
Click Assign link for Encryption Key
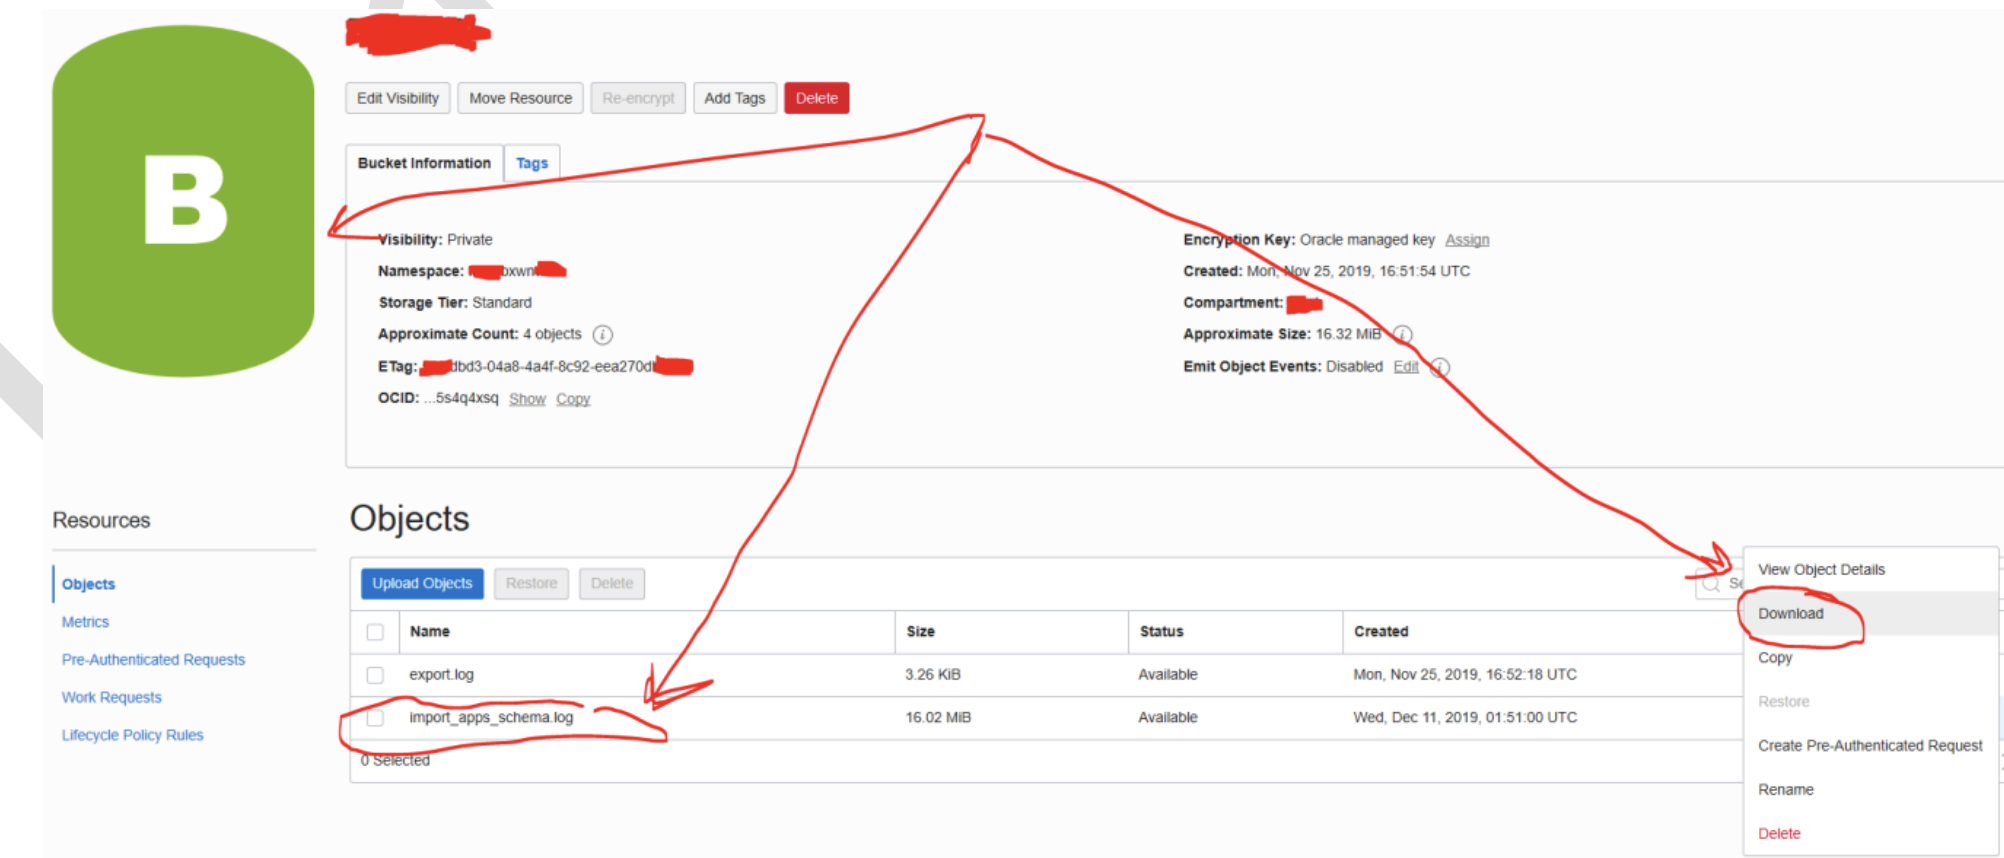tap(1466, 240)
